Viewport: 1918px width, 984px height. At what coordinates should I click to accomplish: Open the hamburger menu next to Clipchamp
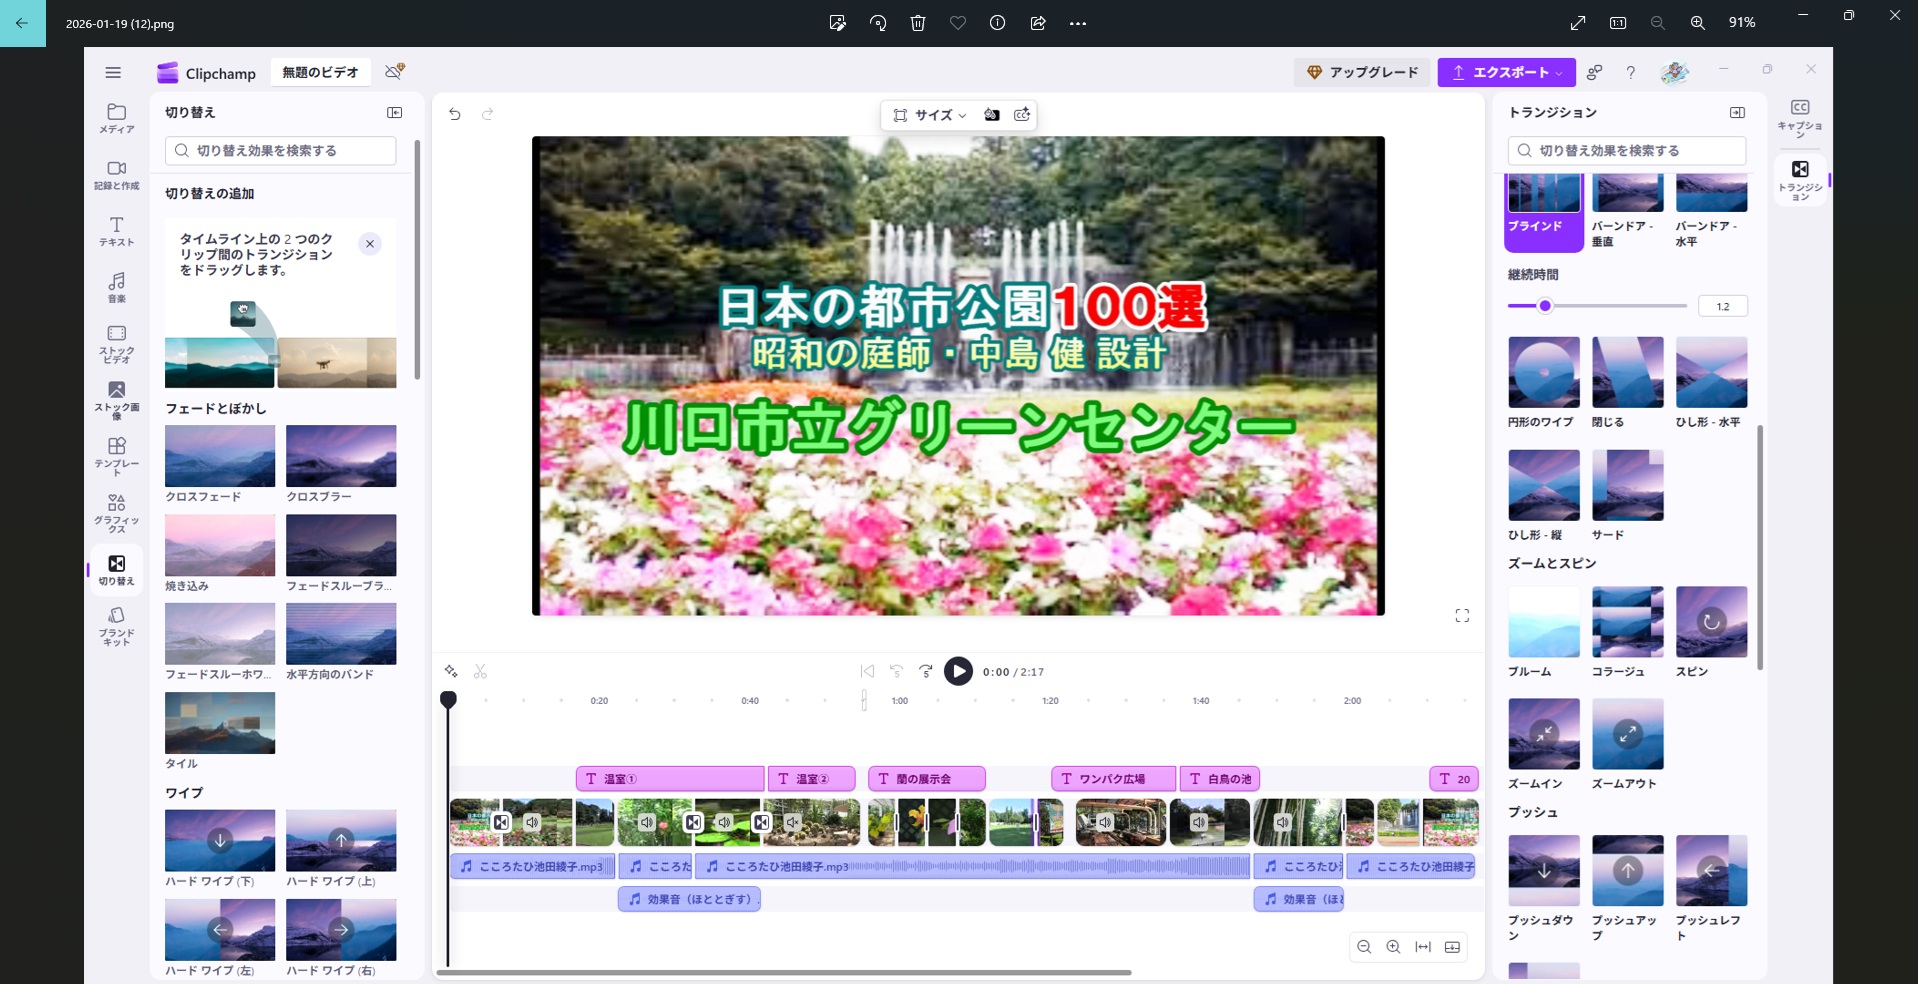tap(113, 72)
